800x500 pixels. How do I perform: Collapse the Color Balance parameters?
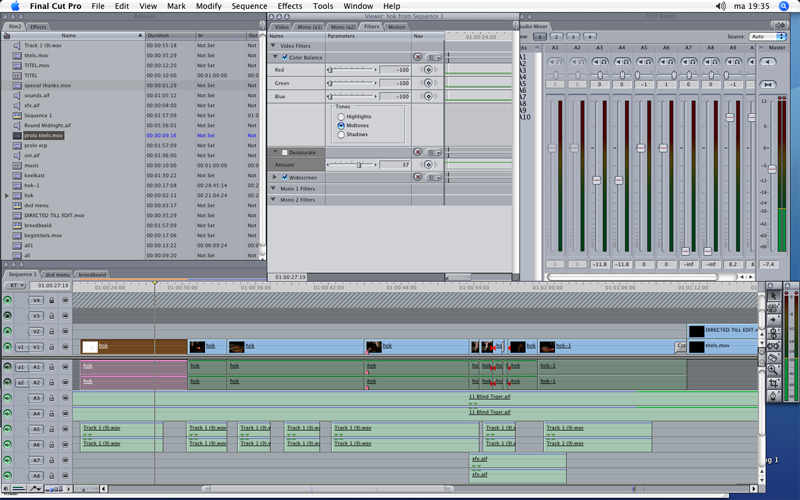pyautogui.click(x=276, y=57)
